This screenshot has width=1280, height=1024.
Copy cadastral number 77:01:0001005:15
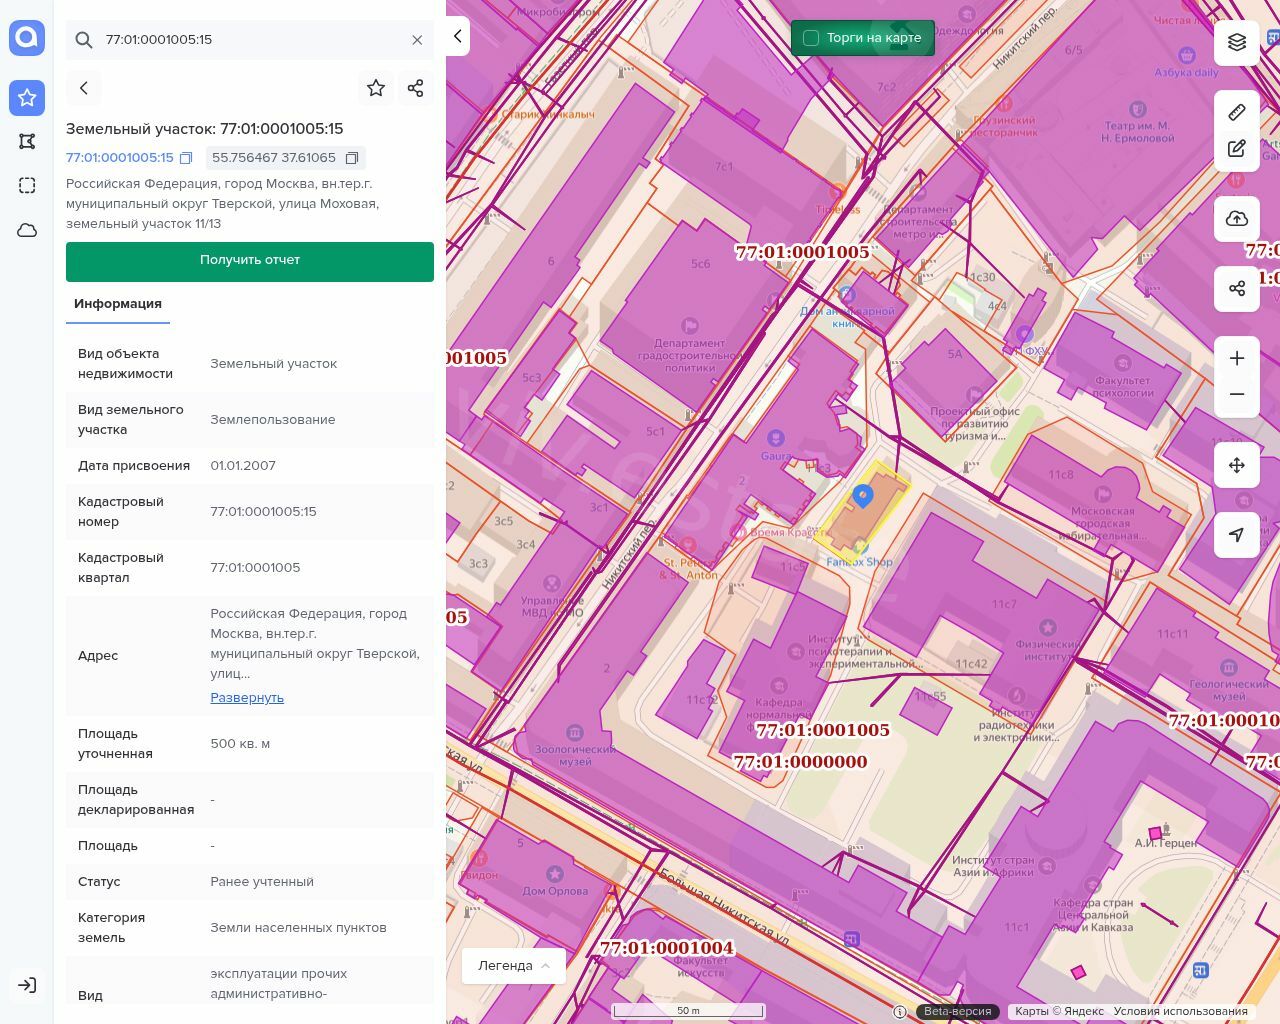[x=186, y=158]
